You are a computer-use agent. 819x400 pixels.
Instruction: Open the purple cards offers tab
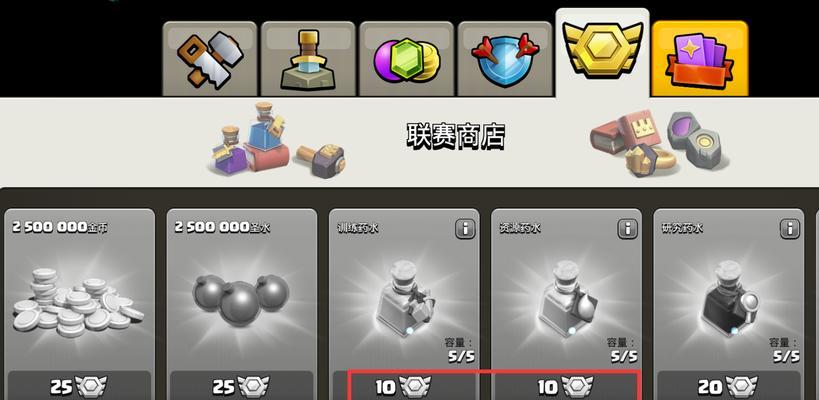pos(700,58)
